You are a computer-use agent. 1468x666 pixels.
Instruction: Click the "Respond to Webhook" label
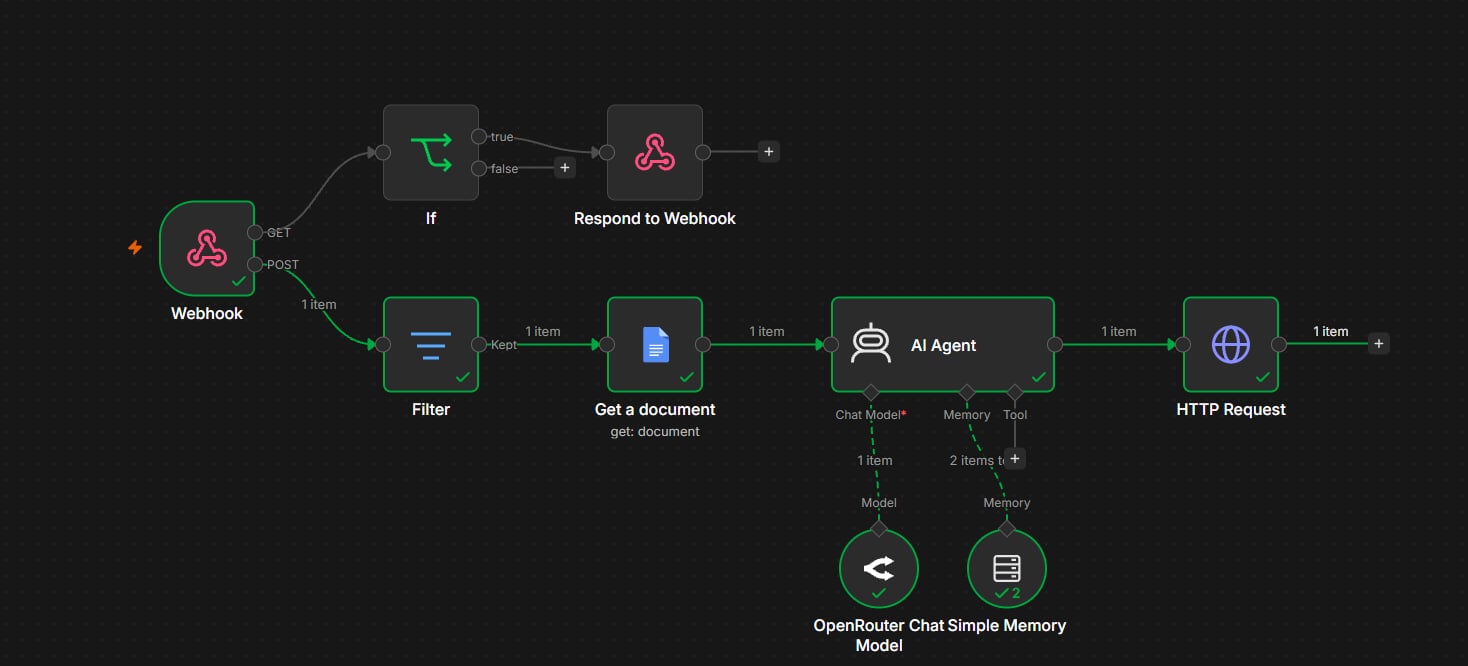655,218
